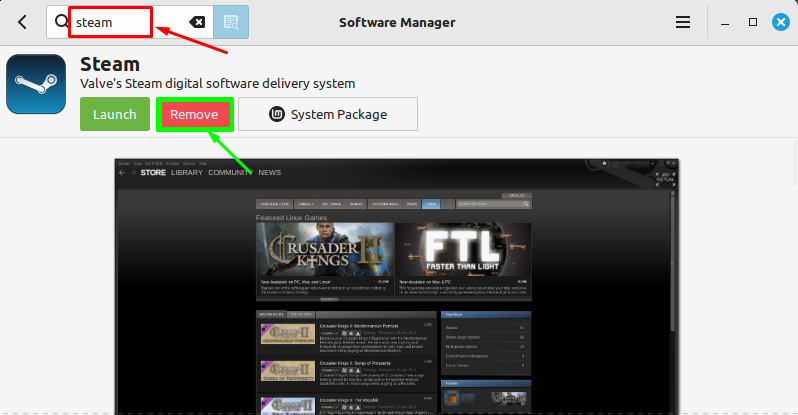Select STORE tab in the Steam screenshot
This screenshot has width=798, height=415.
coord(153,173)
